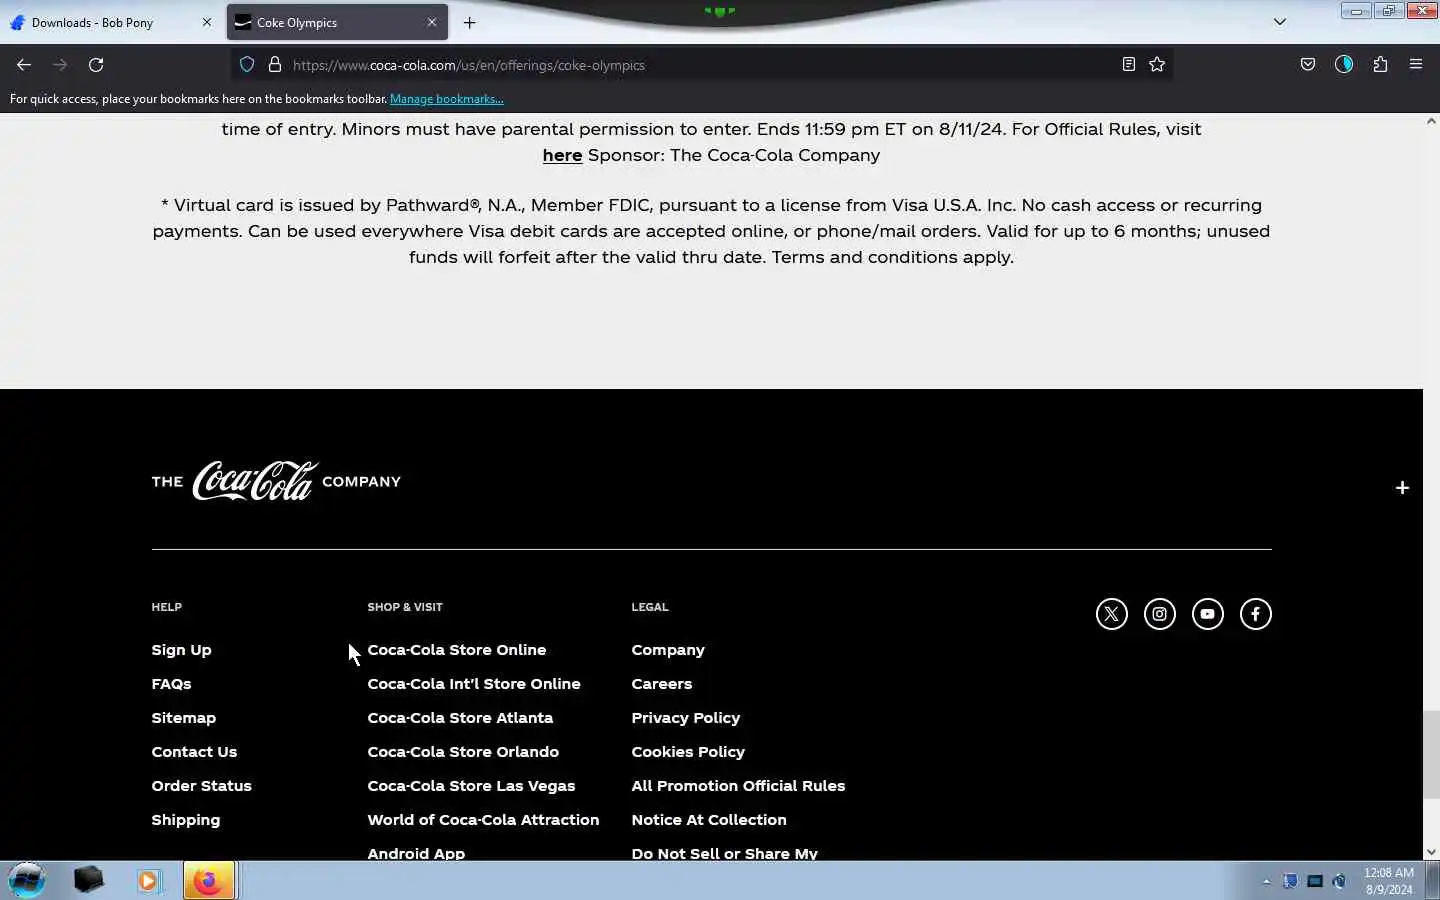Close the Downloads - Bob Pony tab
The image size is (1440, 900).
pyautogui.click(x=207, y=22)
